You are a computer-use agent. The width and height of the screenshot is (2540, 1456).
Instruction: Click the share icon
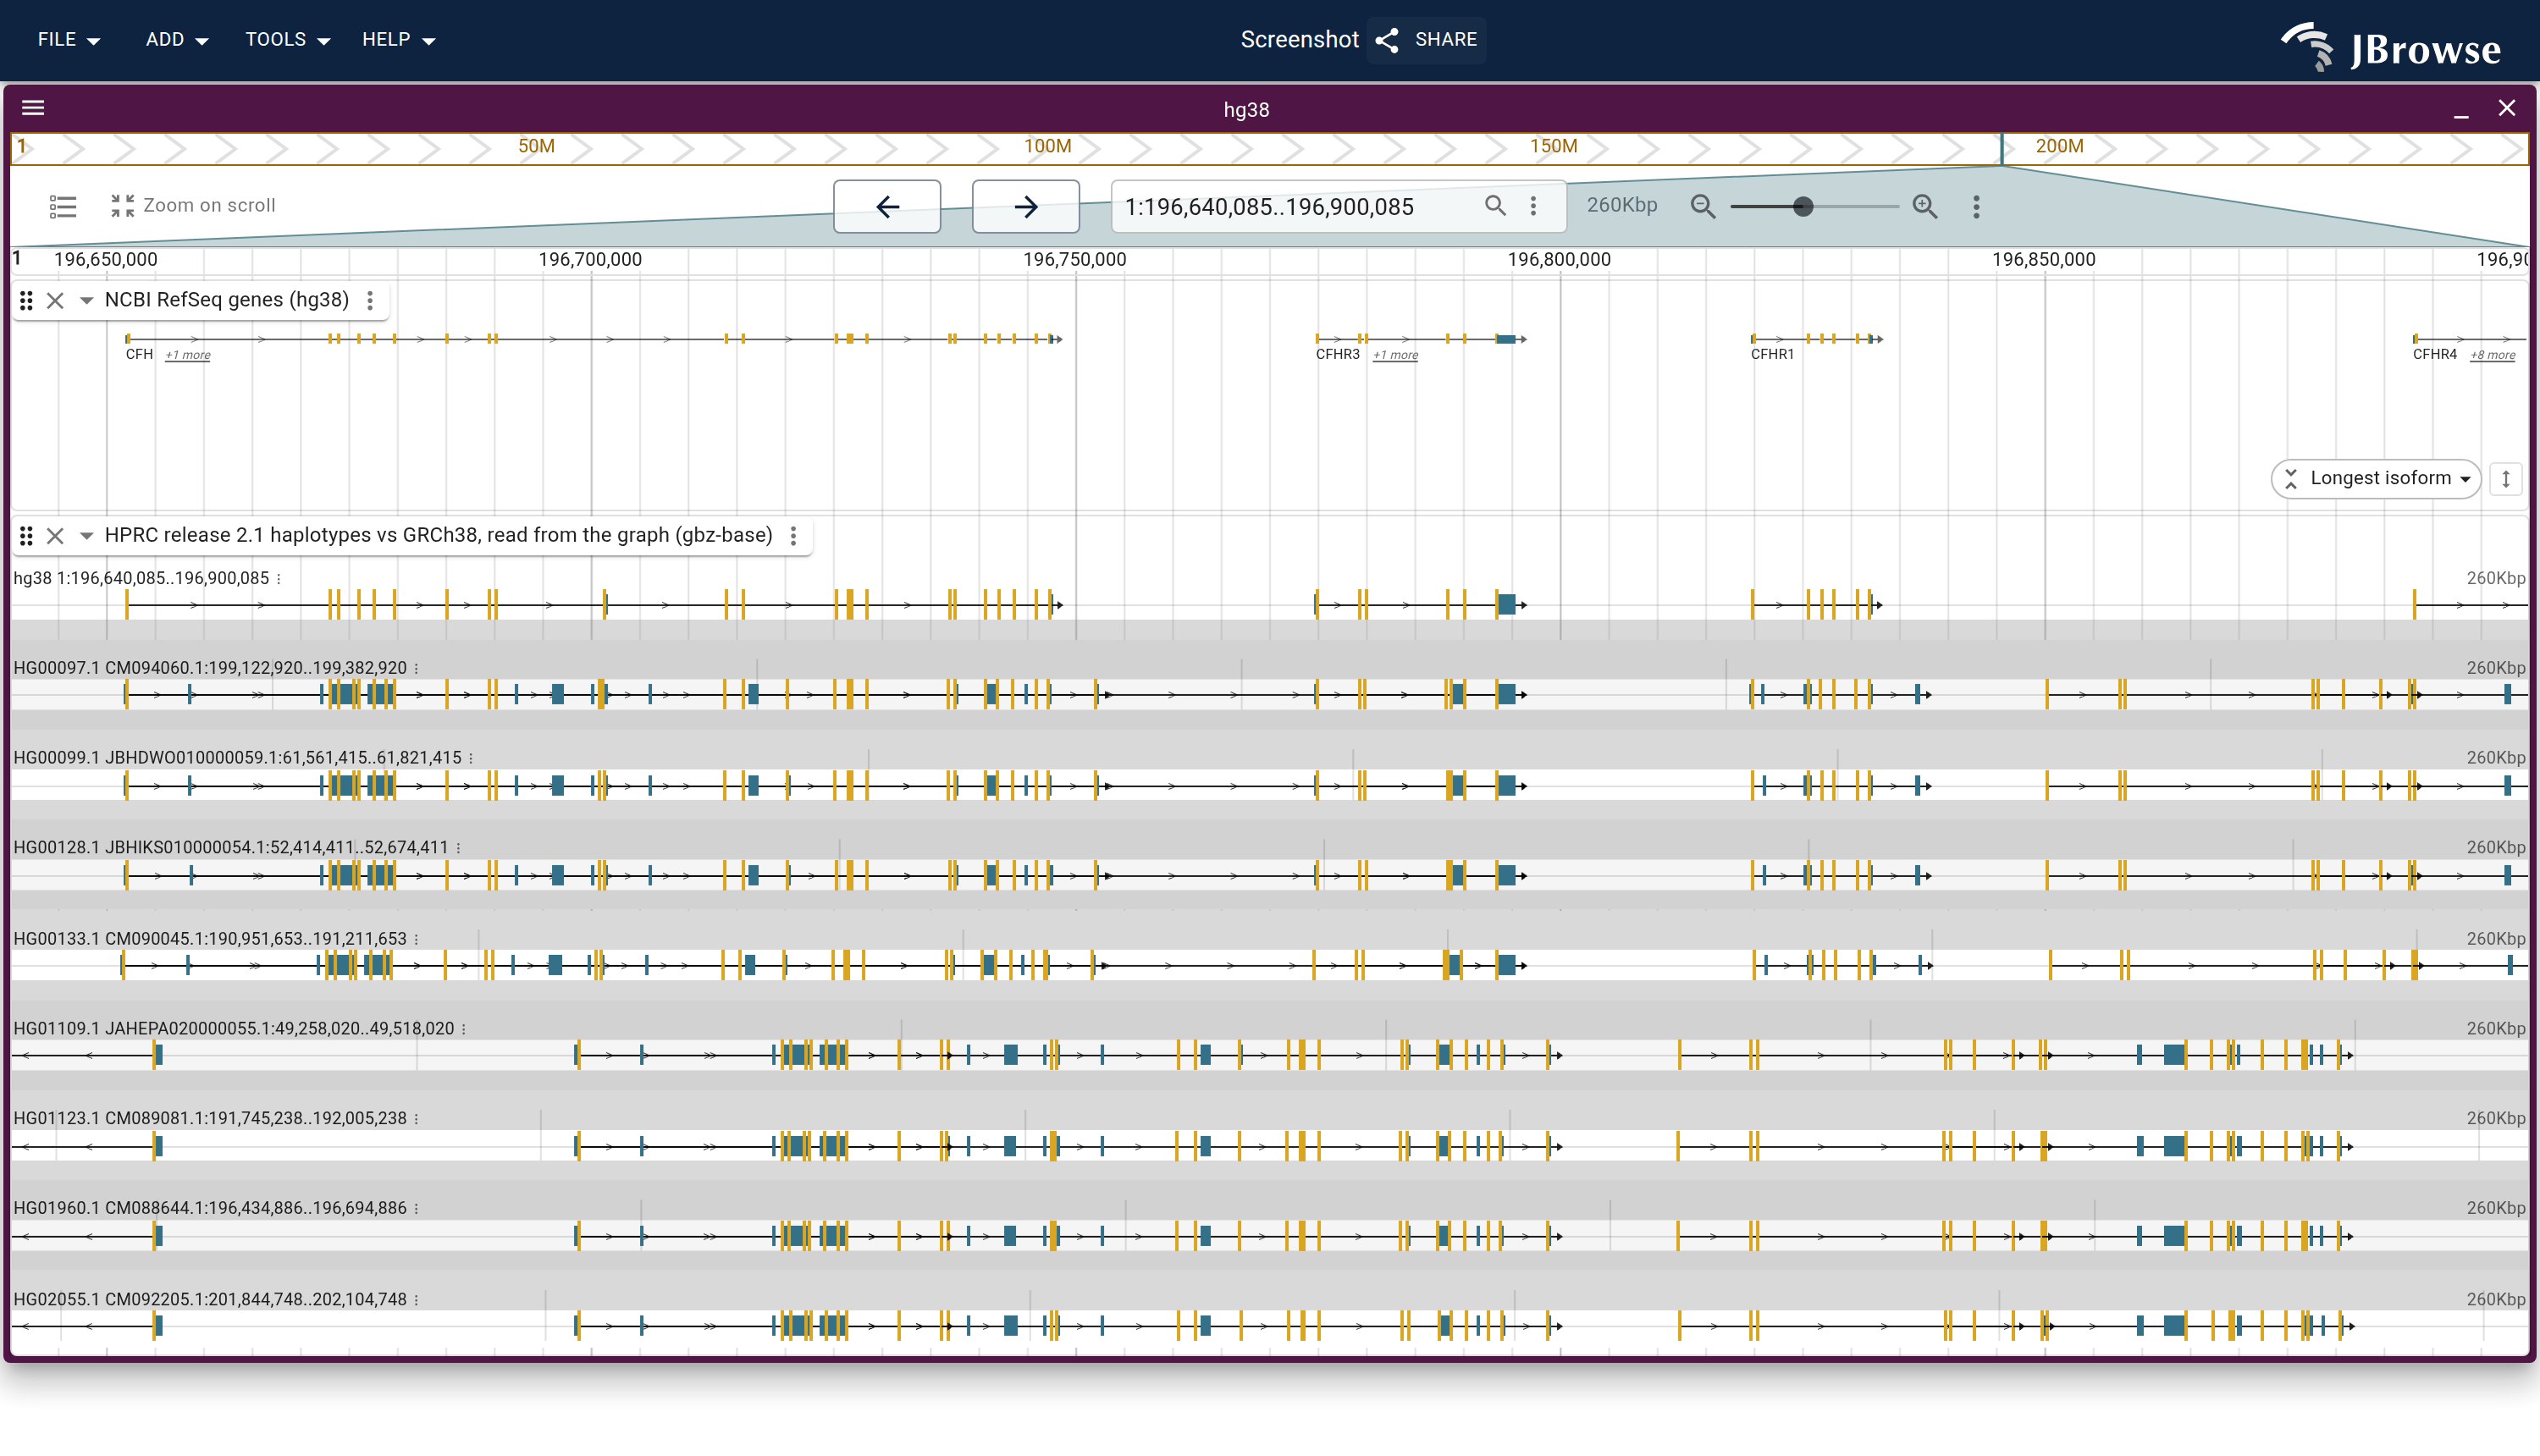1387,40
